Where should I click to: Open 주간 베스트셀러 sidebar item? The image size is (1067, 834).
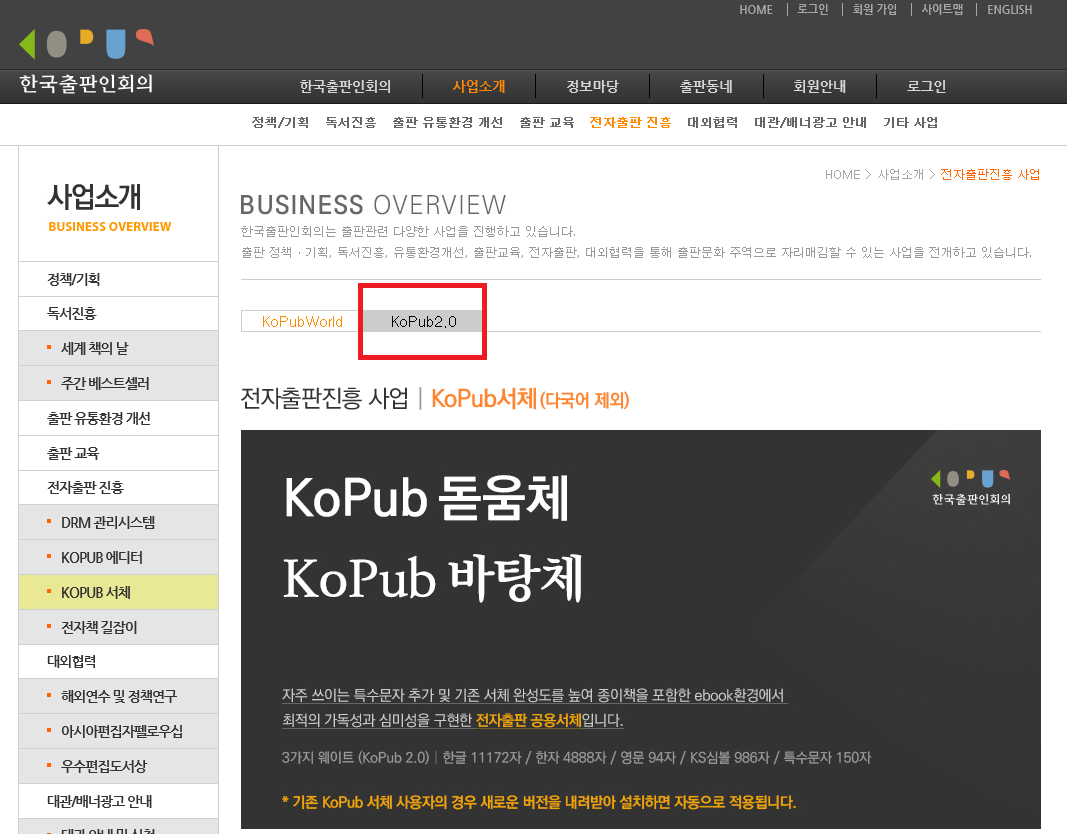118,384
